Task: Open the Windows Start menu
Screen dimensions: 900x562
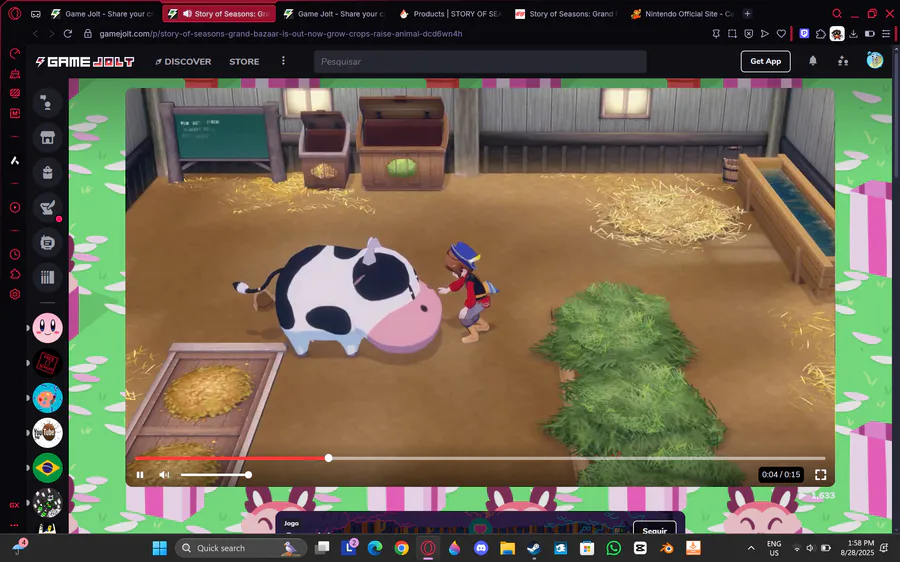Action: [x=160, y=548]
